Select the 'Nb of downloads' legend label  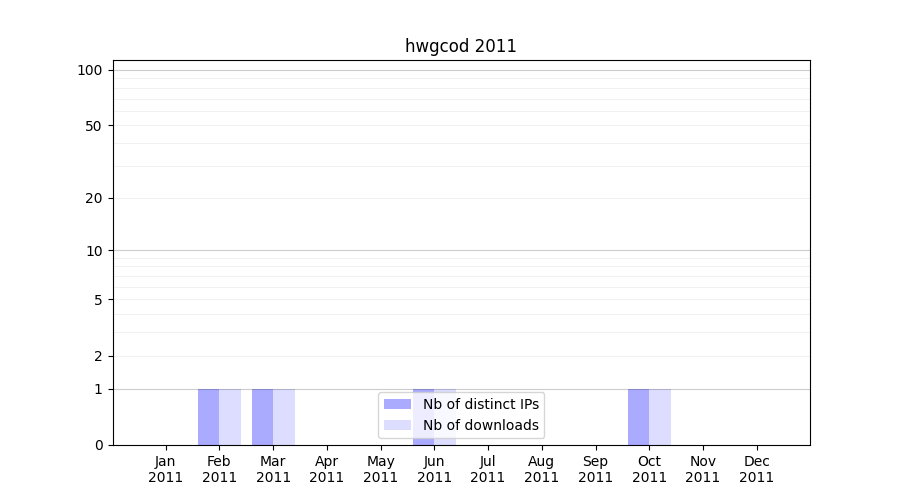tap(481, 425)
